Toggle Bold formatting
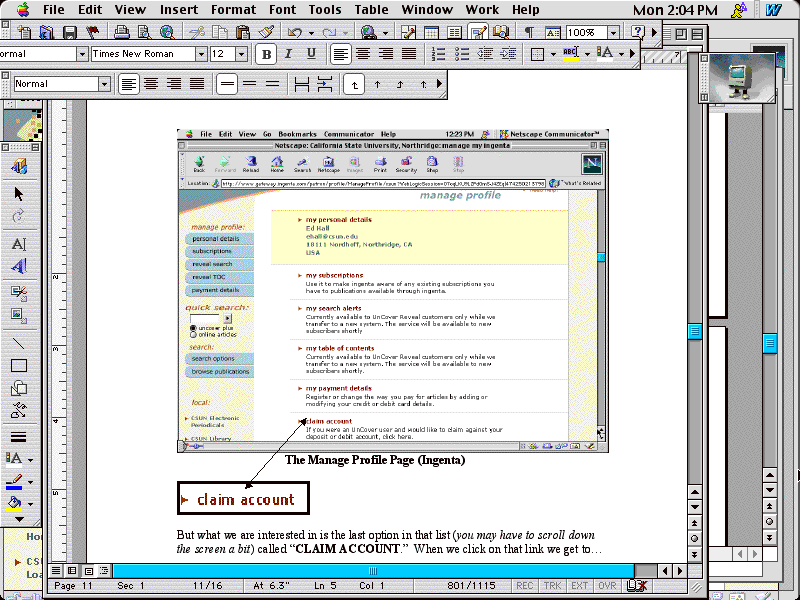The height and width of the screenshot is (600, 800). (x=266, y=54)
